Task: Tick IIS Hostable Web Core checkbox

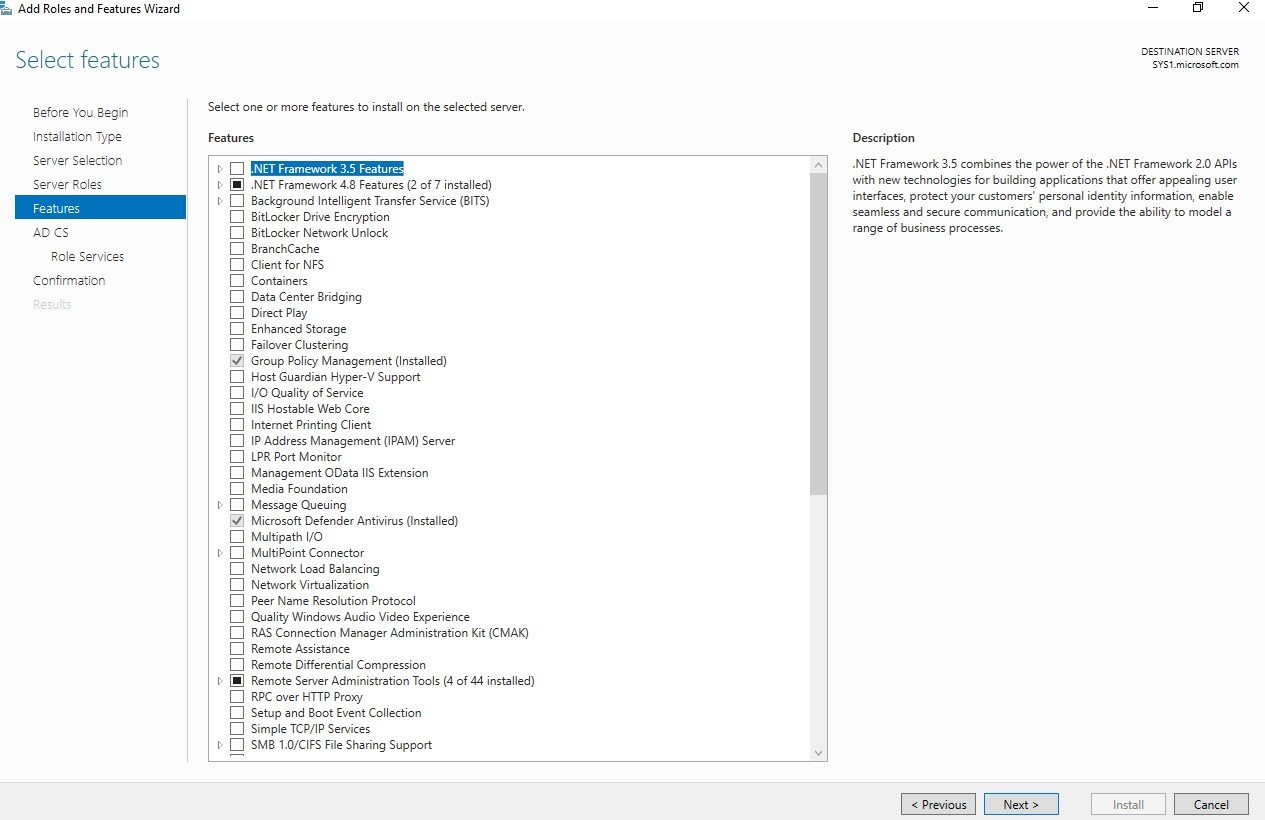Action: [x=237, y=409]
